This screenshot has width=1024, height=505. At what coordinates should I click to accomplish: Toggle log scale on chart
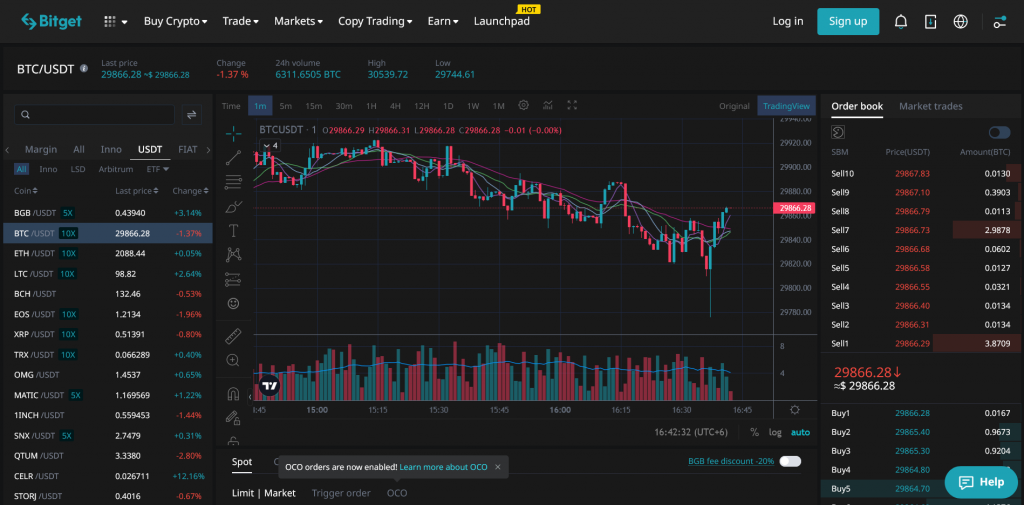(775, 432)
